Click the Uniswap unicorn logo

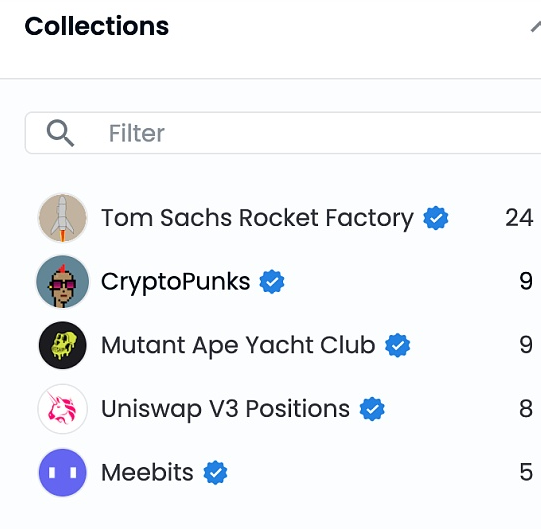click(x=62, y=409)
